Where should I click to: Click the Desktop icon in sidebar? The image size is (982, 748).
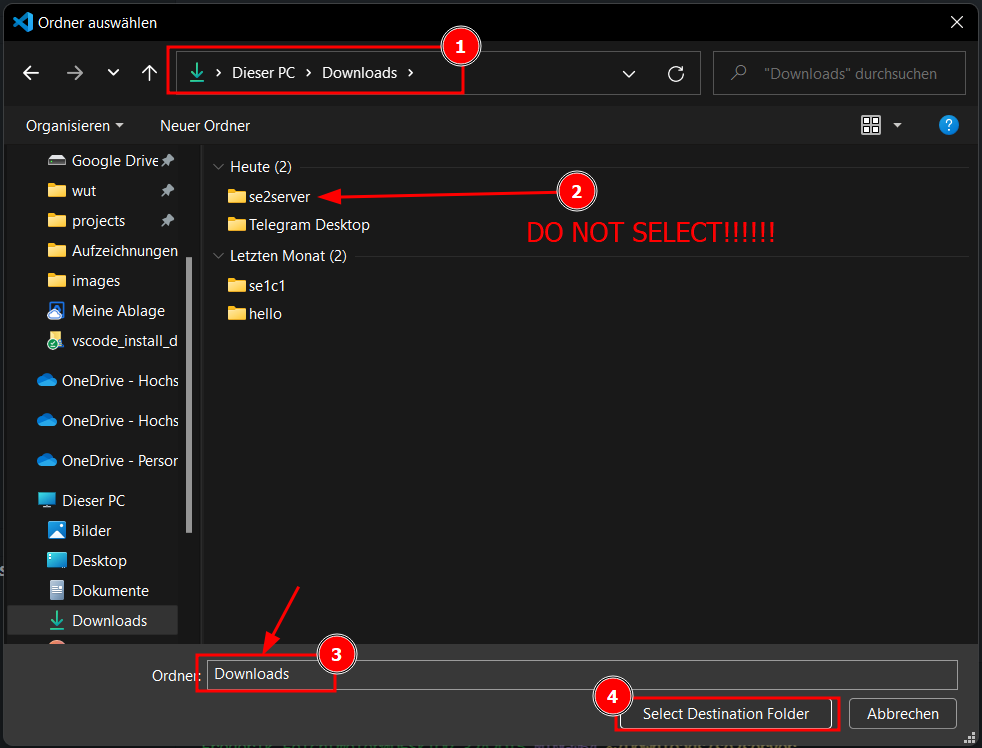coord(56,560)
